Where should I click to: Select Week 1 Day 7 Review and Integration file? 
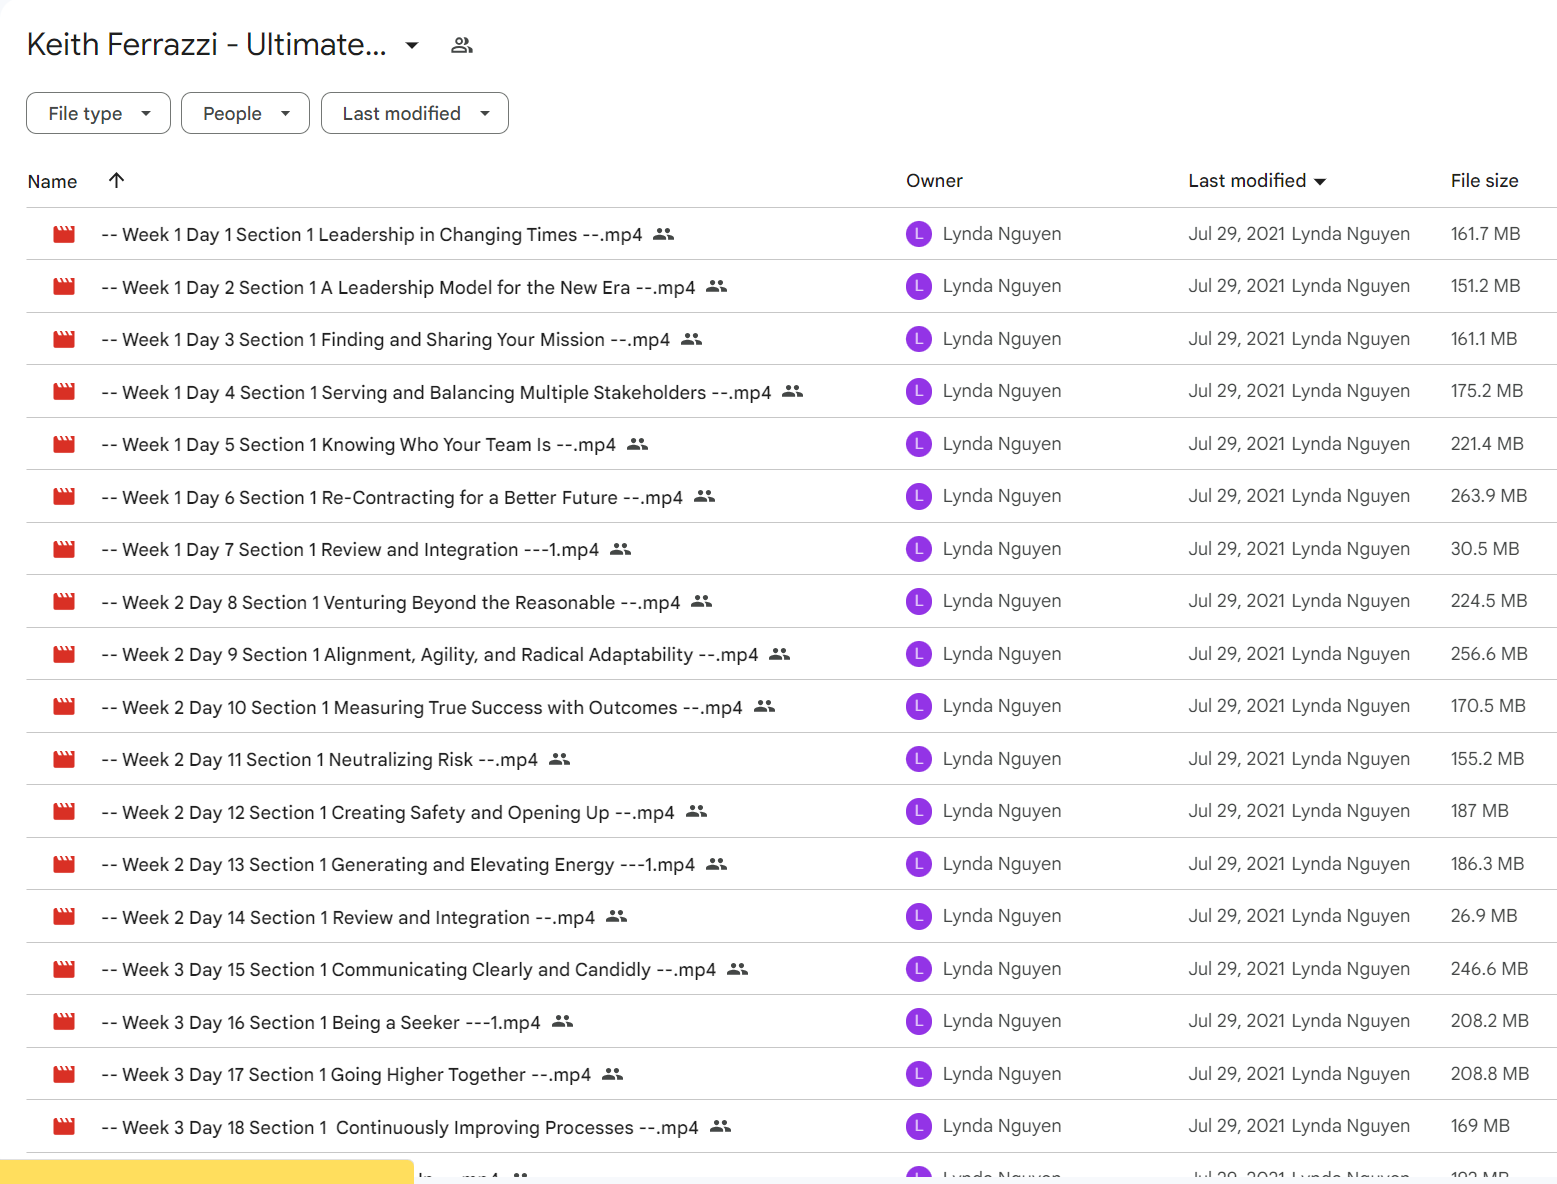pos(350,549)
